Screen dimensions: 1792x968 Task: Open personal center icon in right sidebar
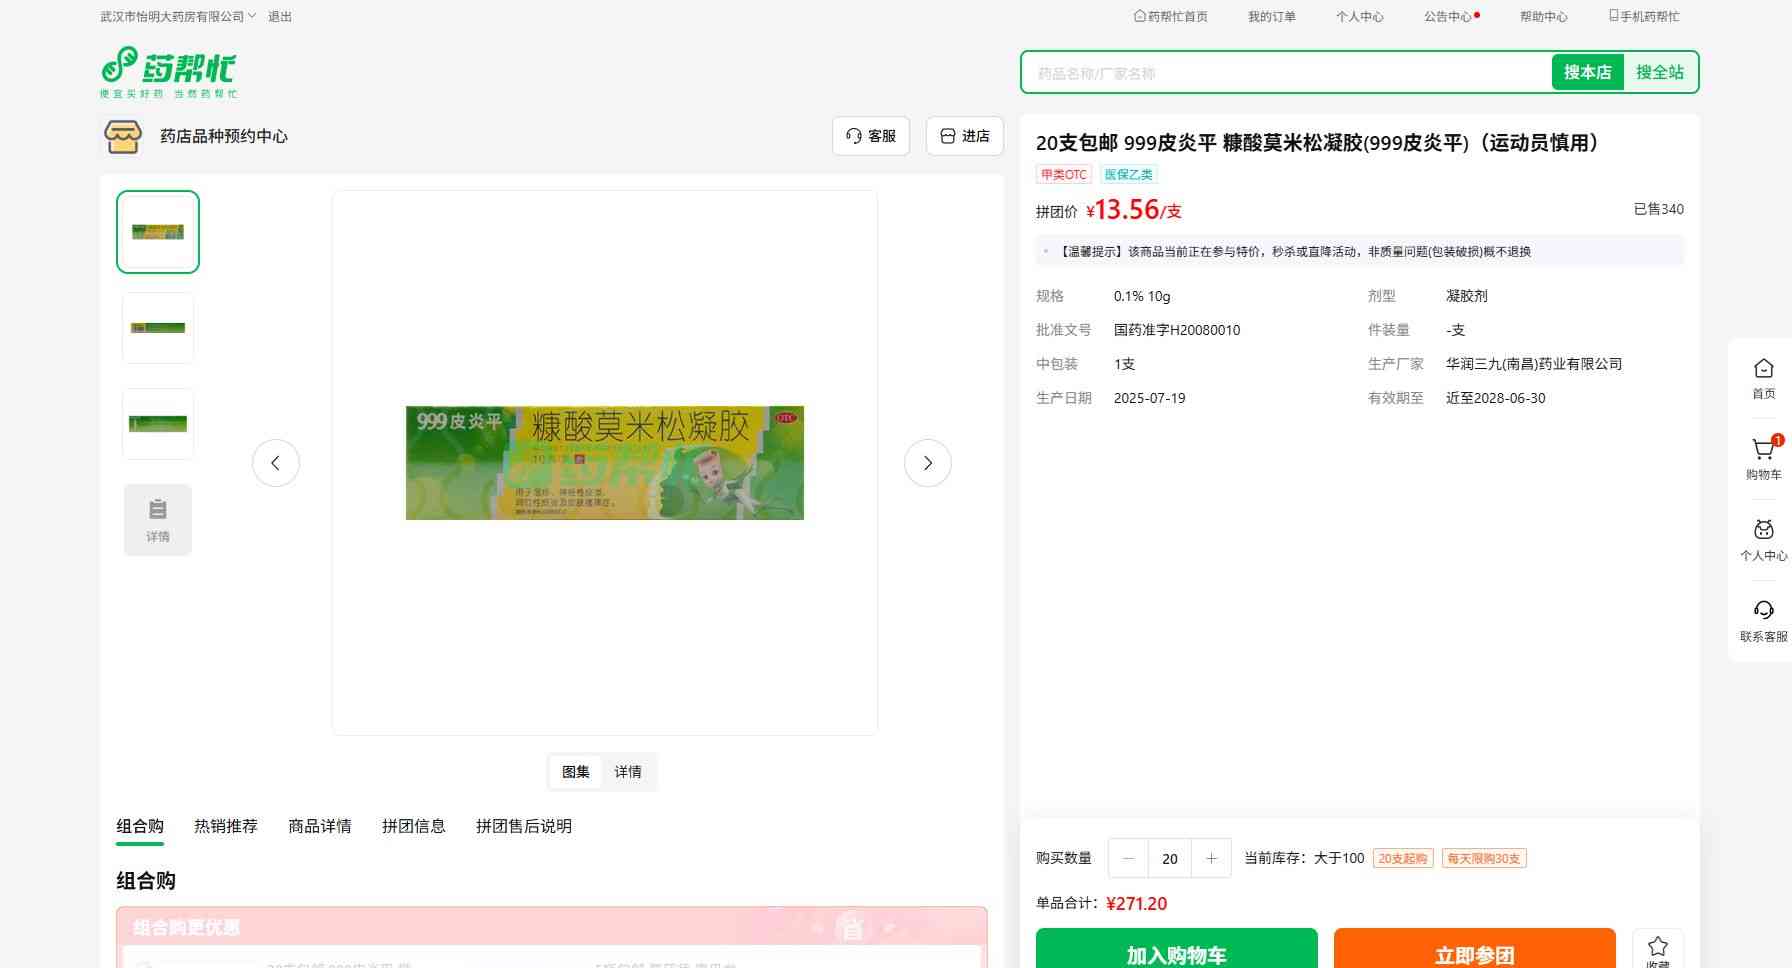pyautogui.click(x=1763, y=531)
